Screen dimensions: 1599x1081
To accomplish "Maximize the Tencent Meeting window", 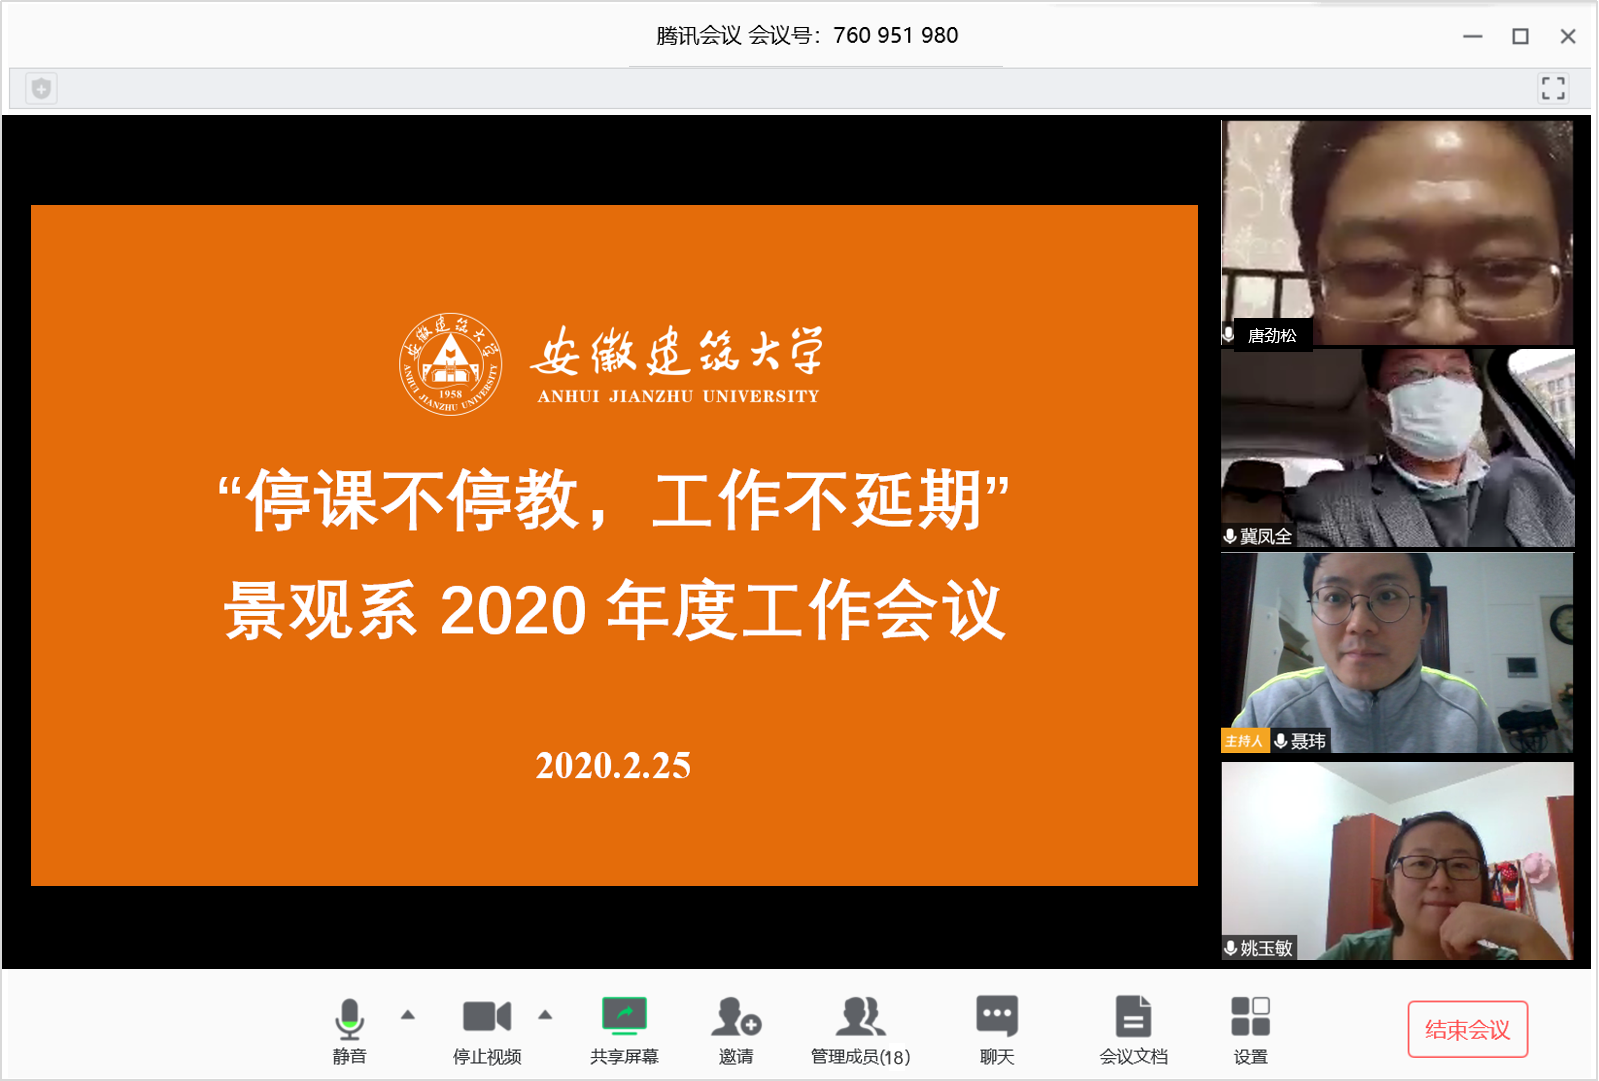I will tap(1520, 37).
